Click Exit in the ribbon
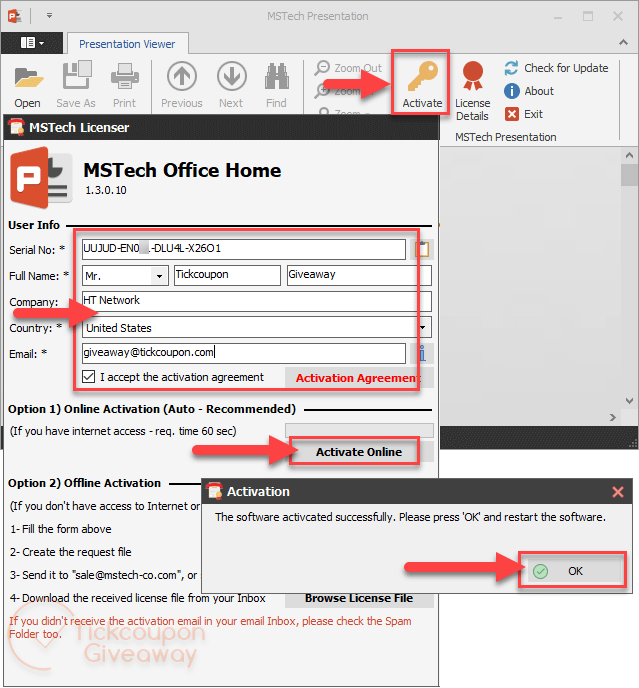This screenshot has height=688, width=639. click(524, 114)
